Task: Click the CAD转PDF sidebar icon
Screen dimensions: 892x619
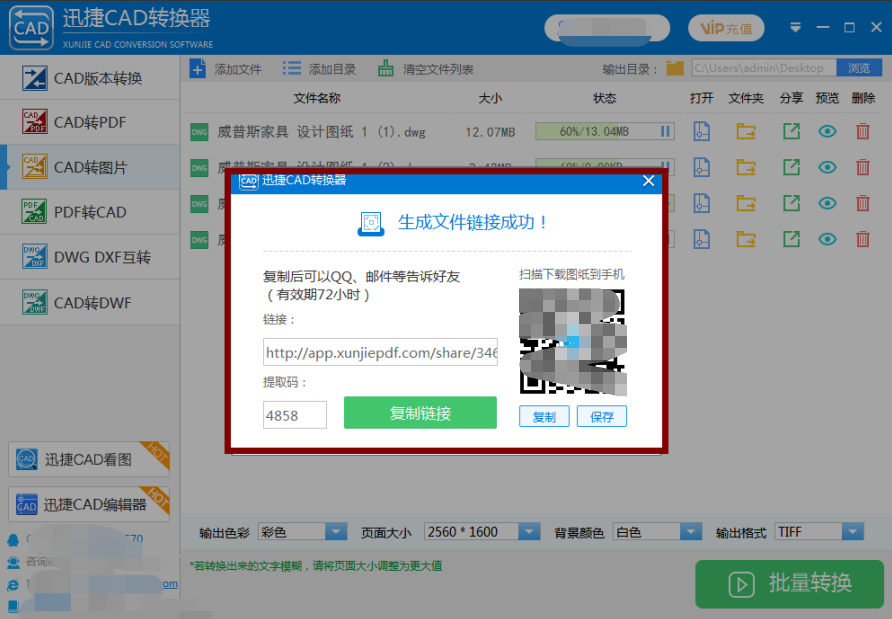Action: click(35, 122)
